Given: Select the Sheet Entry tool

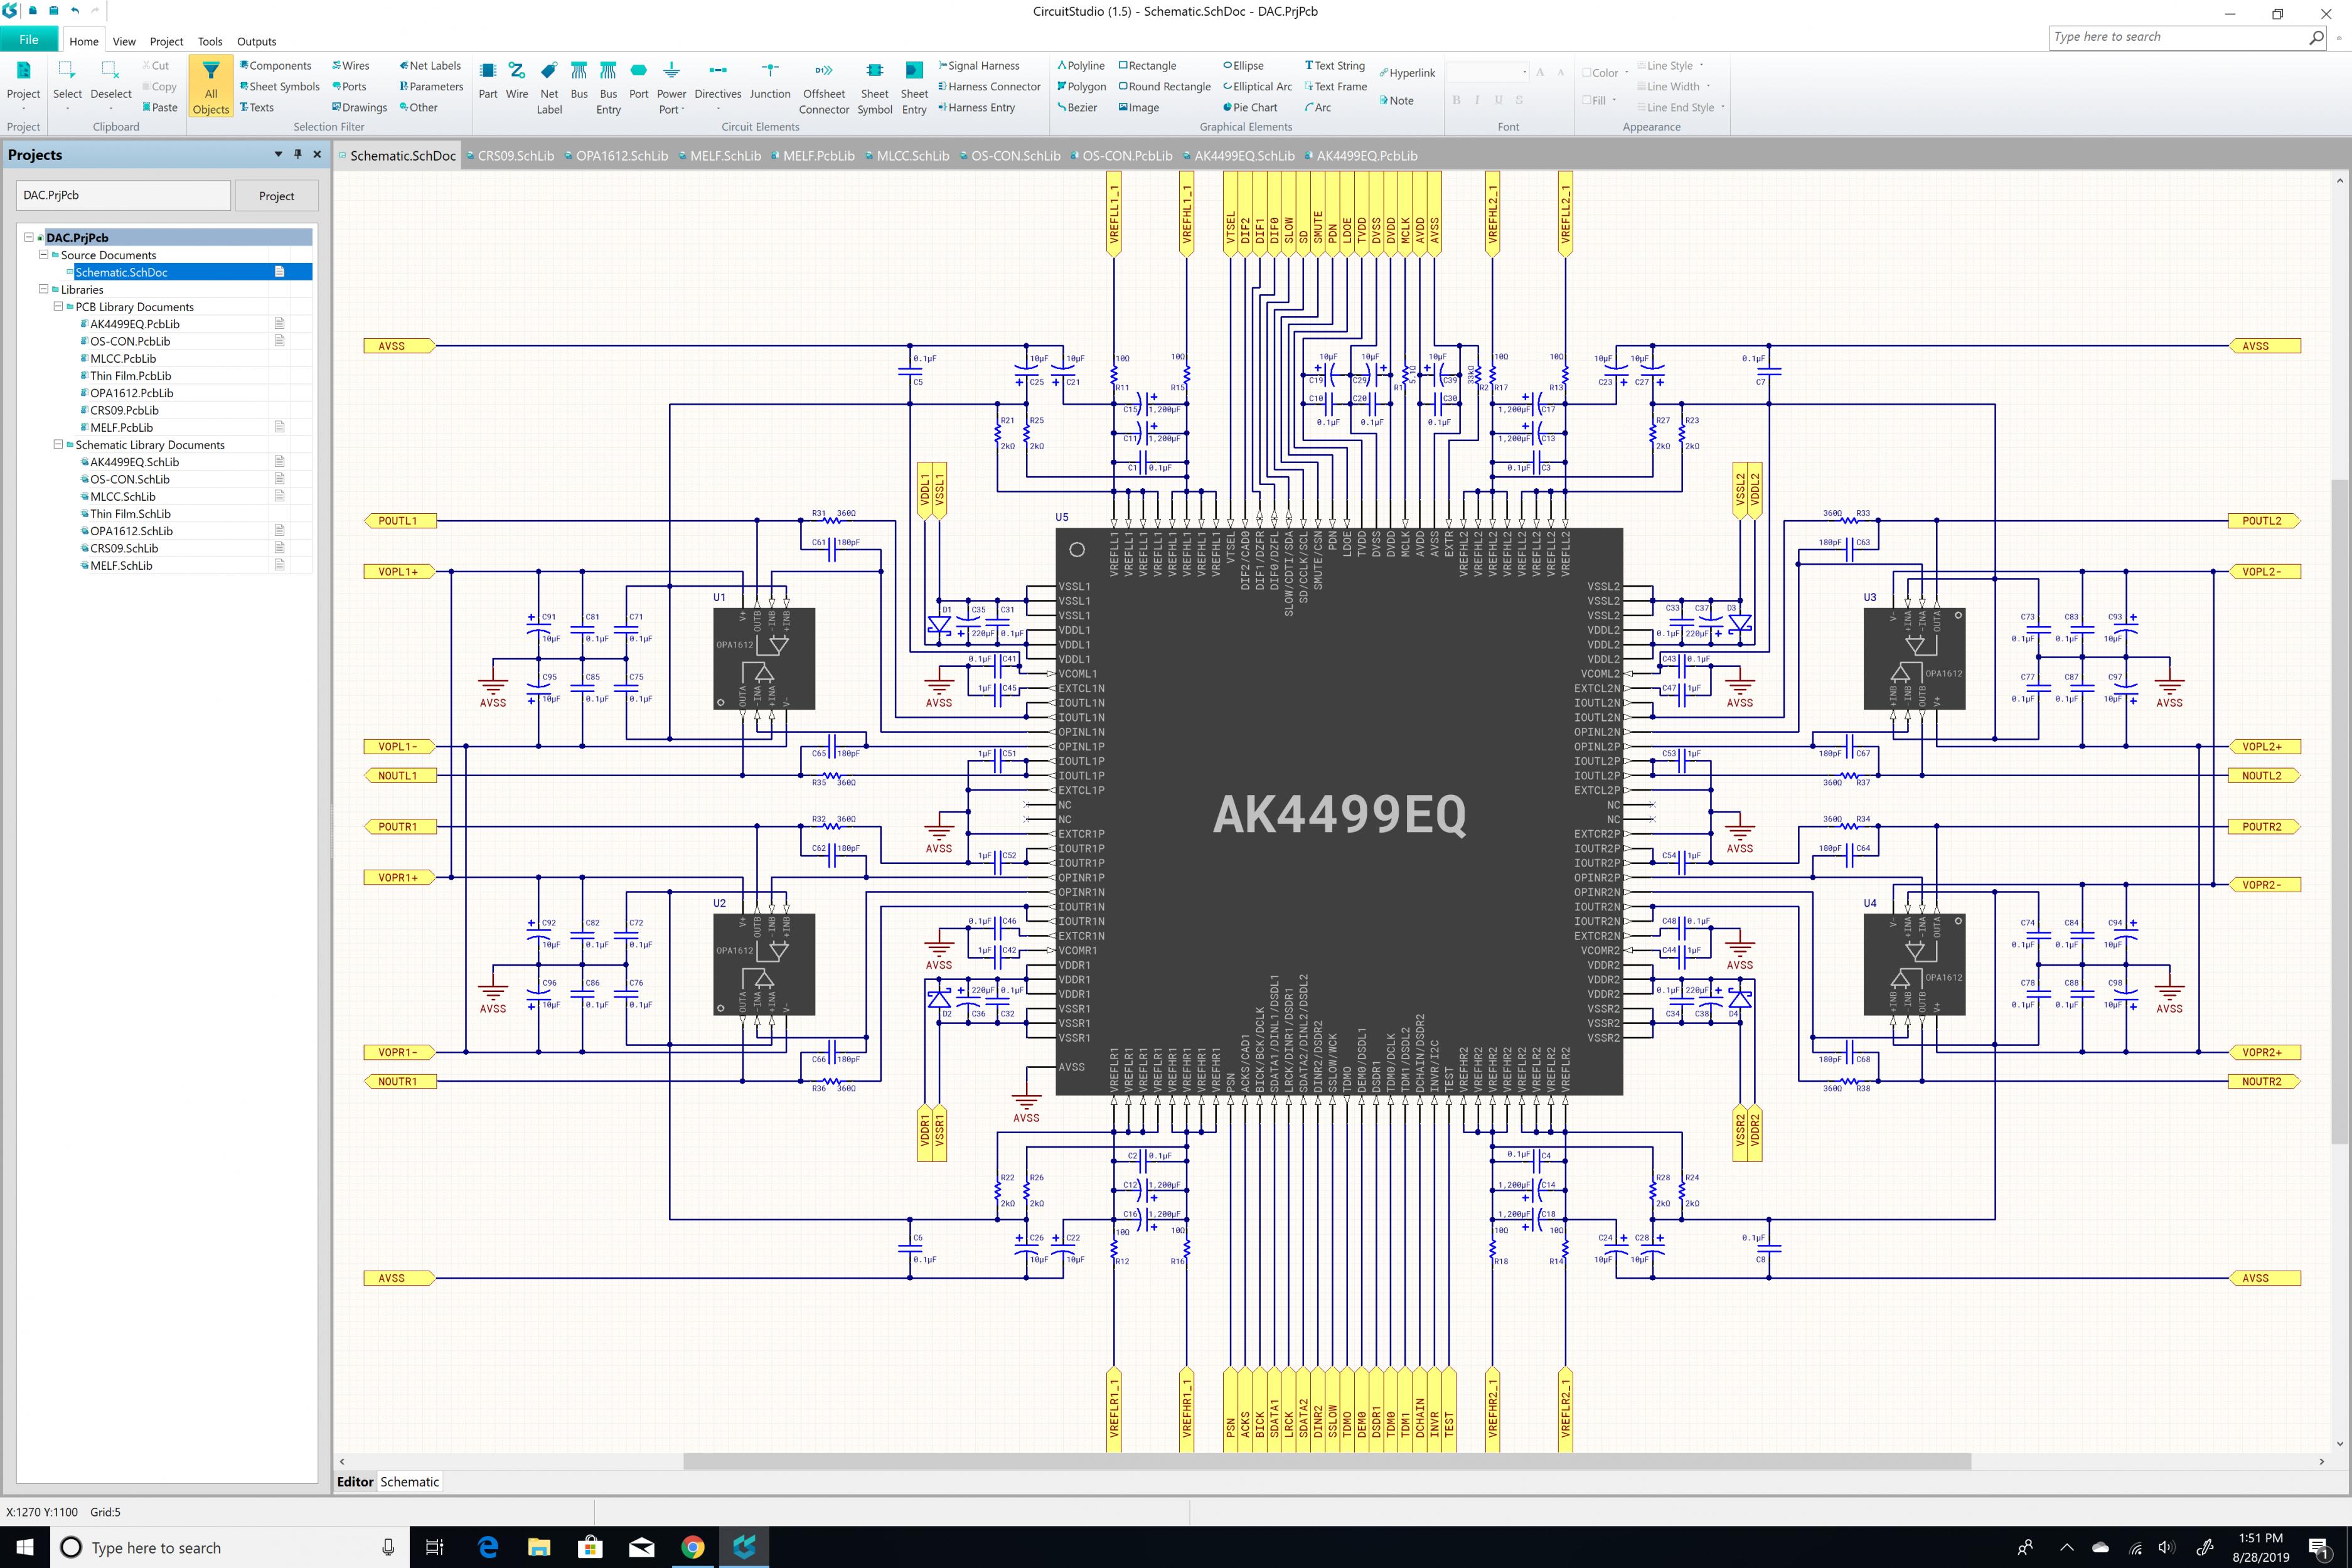Looking at the screenshot, I should (914, 88).
